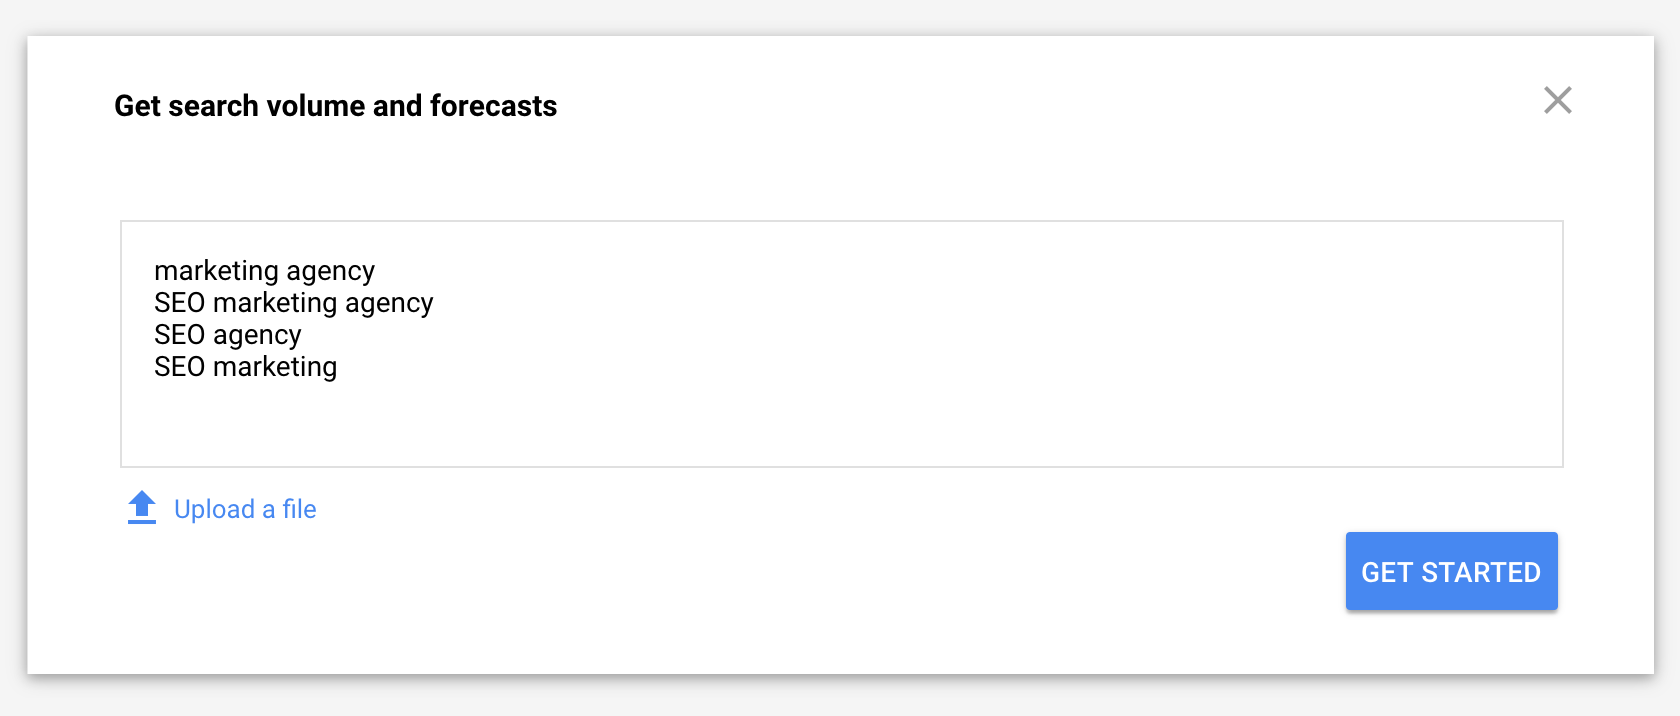The height and width of the screenshot is (716, 1680).
Task: Click the 'SEO marketing' keyword line
Action: coord(245,367)
